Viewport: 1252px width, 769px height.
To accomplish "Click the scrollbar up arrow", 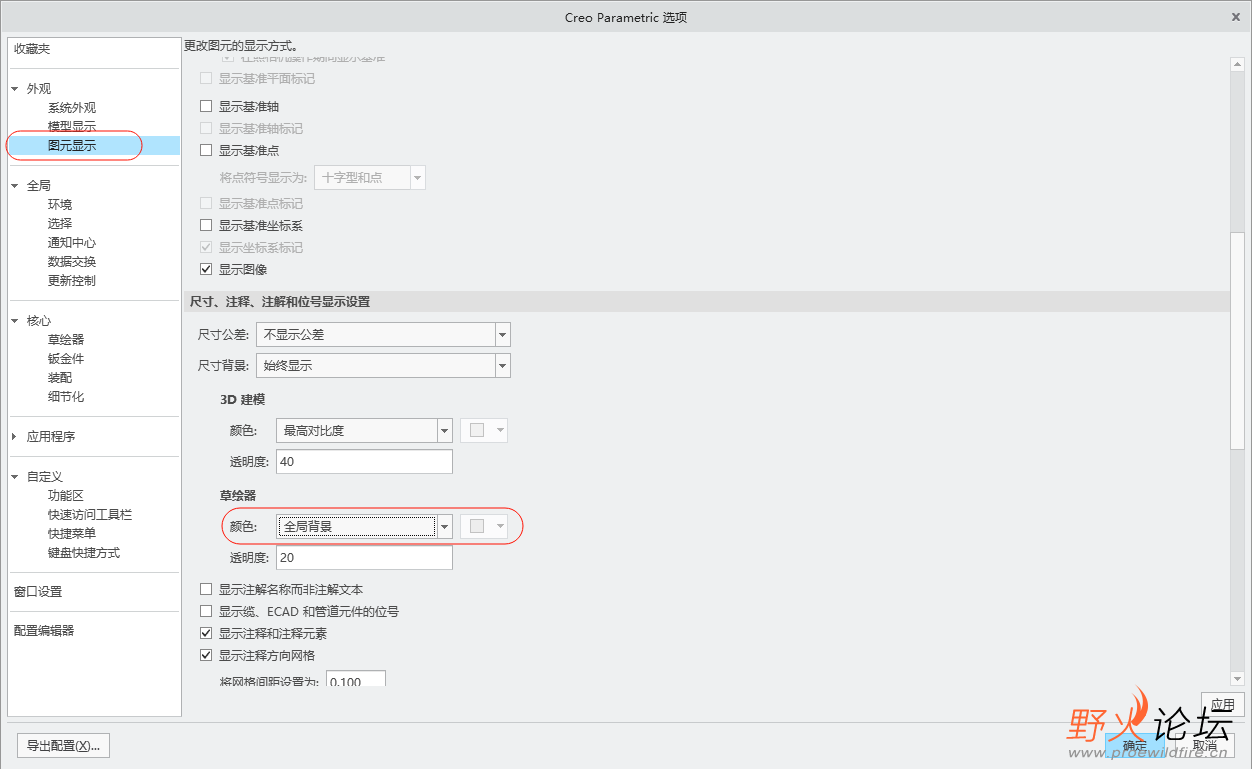I will pyautogui.click(x=1238, y=65).
